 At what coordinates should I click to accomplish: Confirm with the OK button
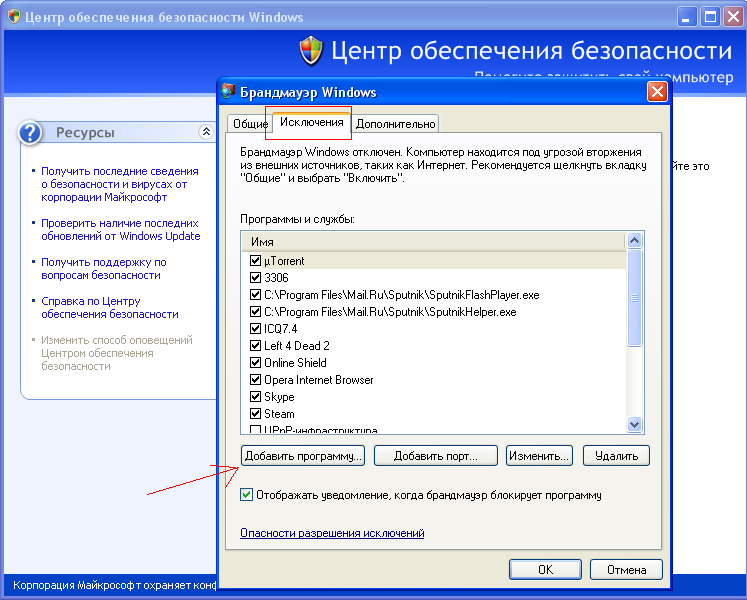(545, 569)
